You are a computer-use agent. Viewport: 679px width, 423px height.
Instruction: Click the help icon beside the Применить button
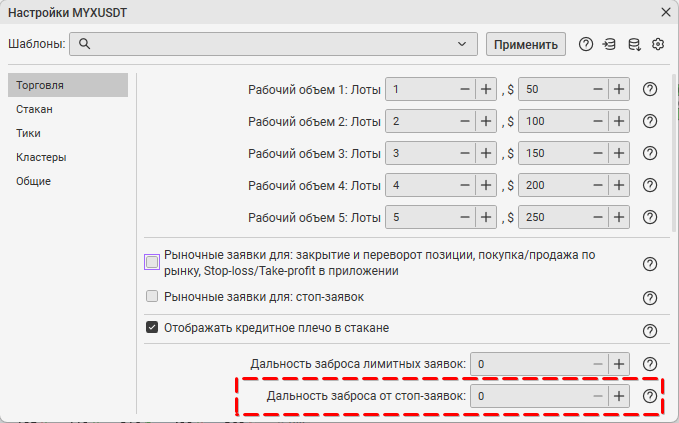(586, 44)
